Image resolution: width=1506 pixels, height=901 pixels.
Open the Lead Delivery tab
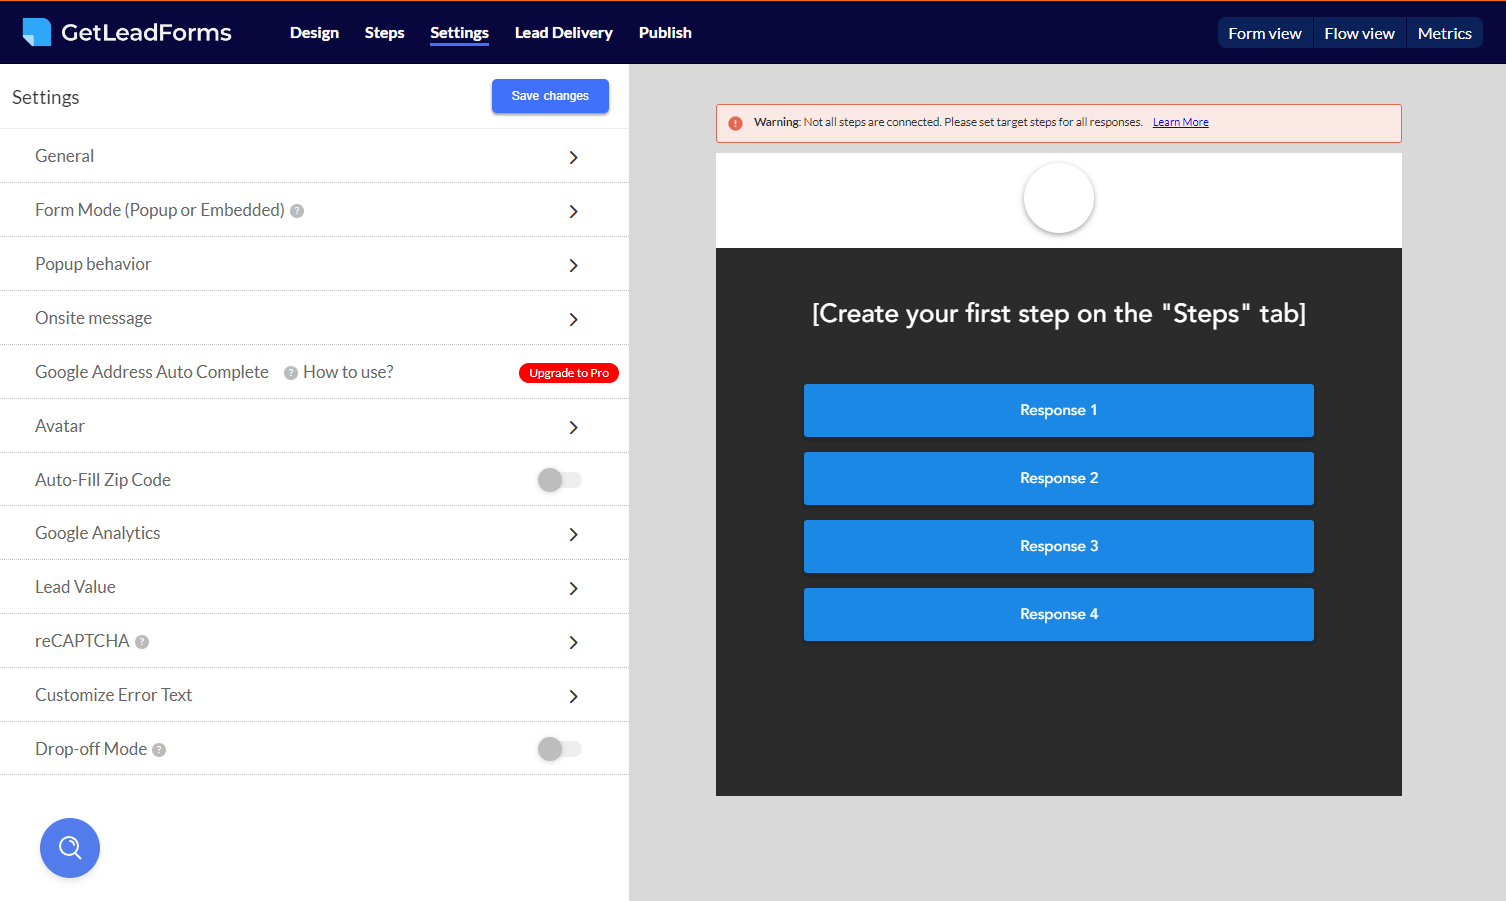[x=563, y=32]
